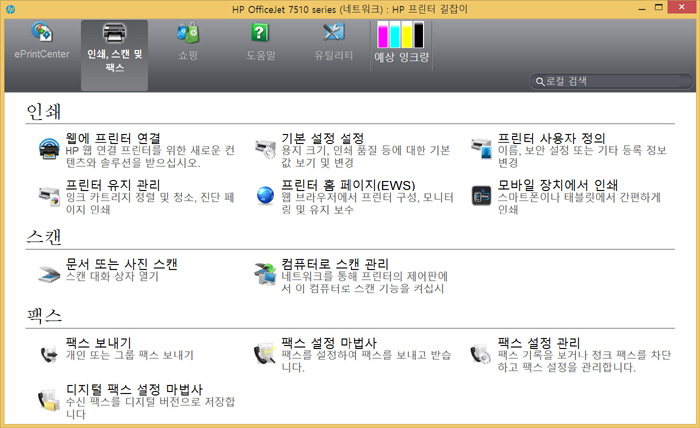700x428 pixels.
Task: Minimize the HP printer window
Action: (x=642, y=8)
